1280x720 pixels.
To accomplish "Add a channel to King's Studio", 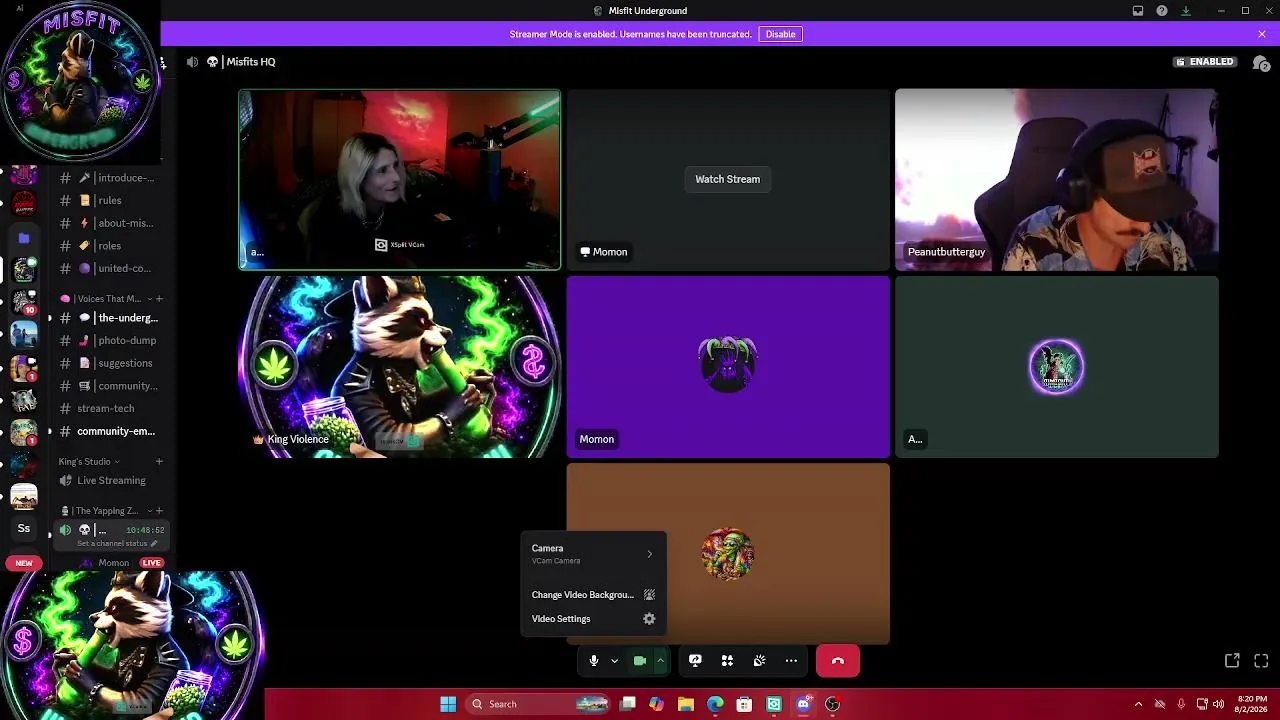I will click(159, 462).
